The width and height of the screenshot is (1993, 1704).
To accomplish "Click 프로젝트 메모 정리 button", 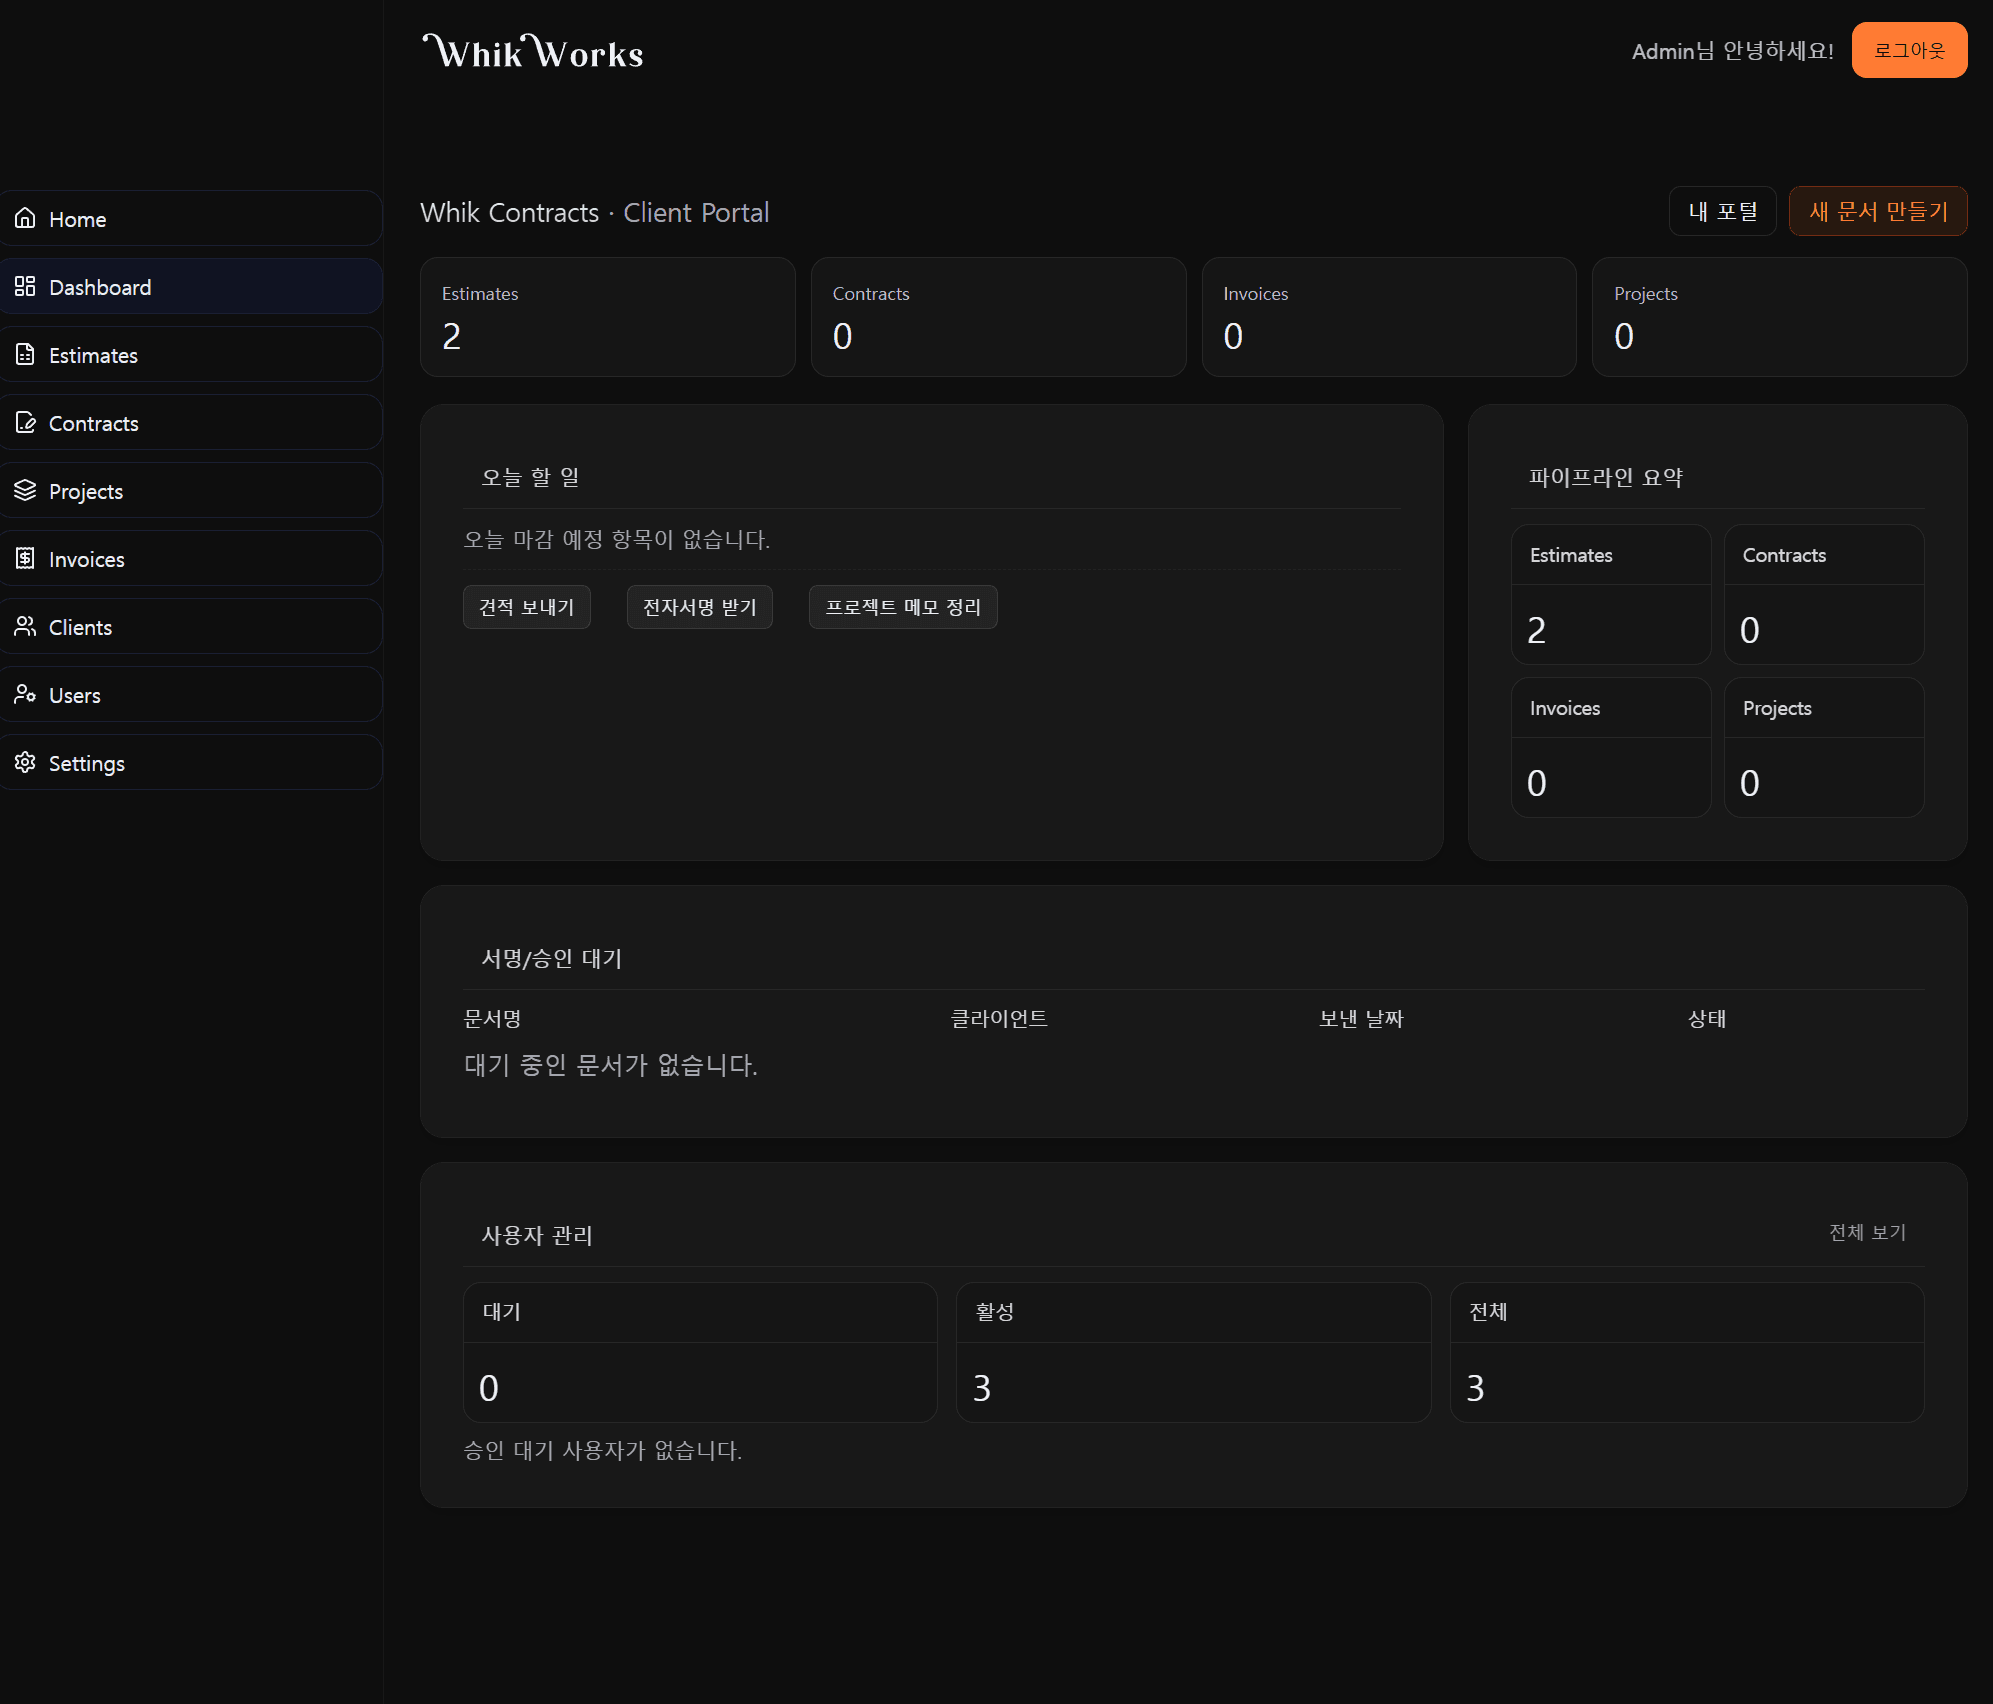I will pyautogui.click(x=902, y=607).
